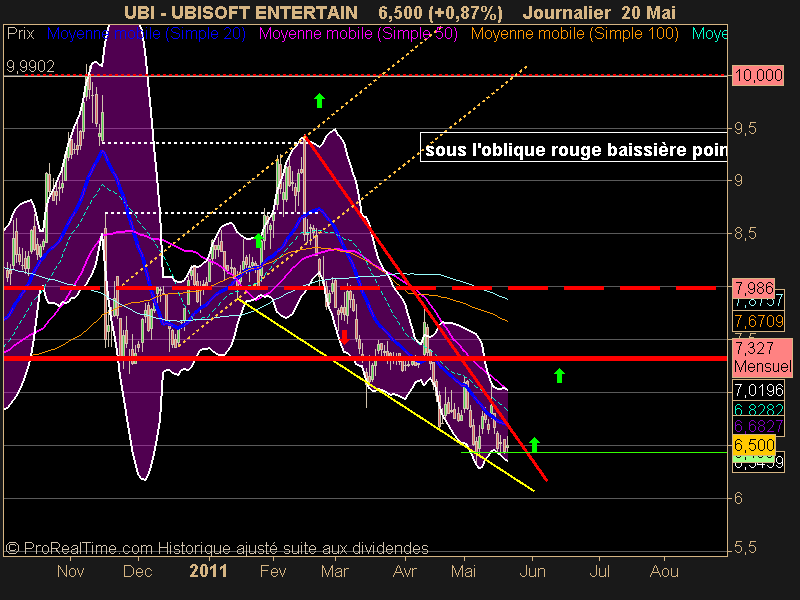
Task: Click the 'Fev' label on the time axis
Action: (273, 571)
